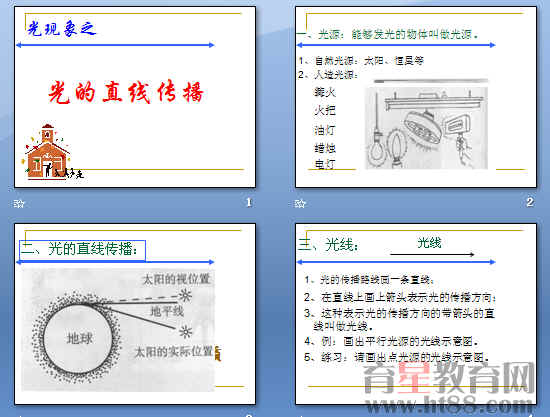
Task: Click the 一、光源 definition heading
Action: (x=388, y=34)
